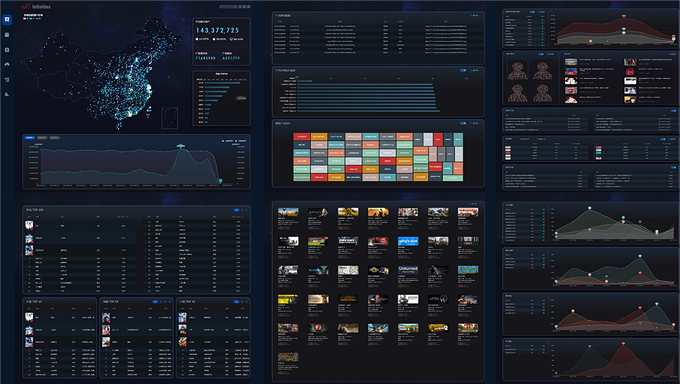Open the Unturned game thumbnail

(408, 269)
